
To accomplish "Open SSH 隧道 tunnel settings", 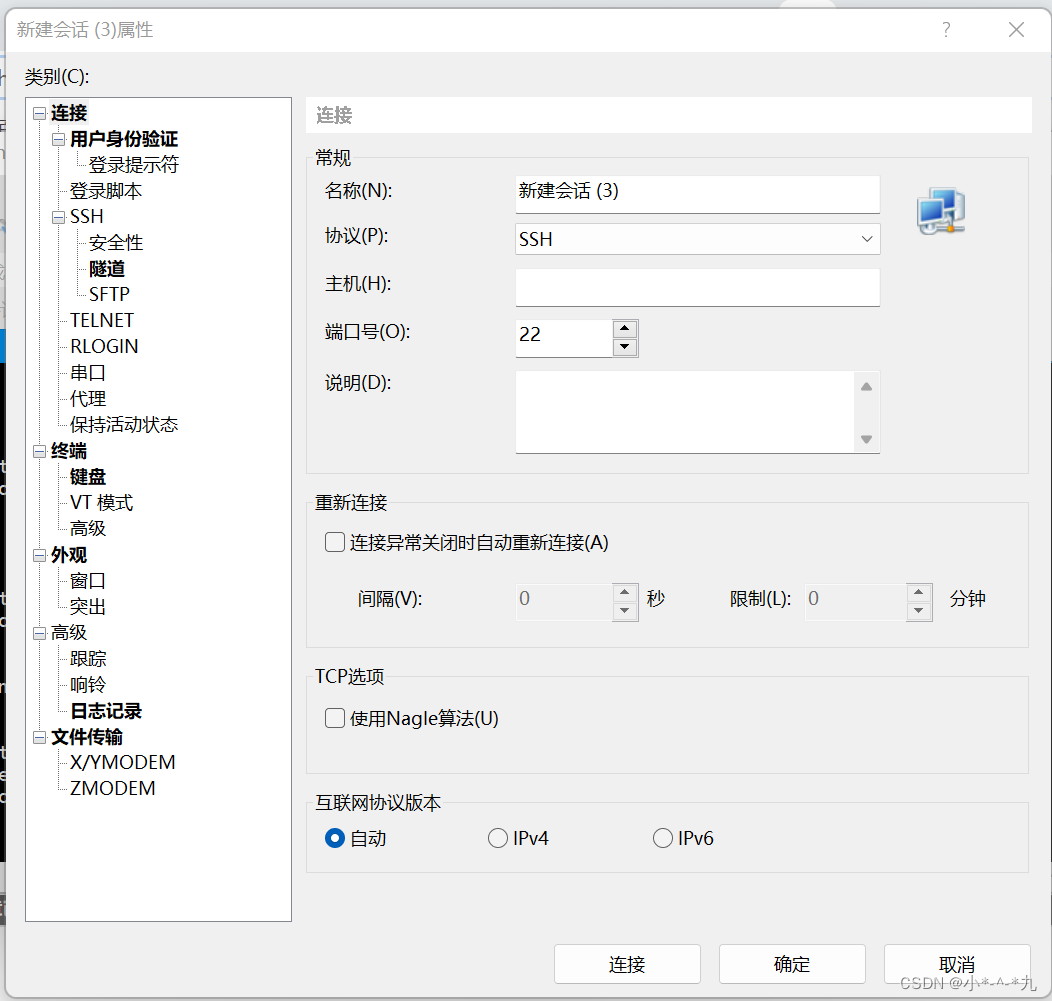I will point(106,268).
